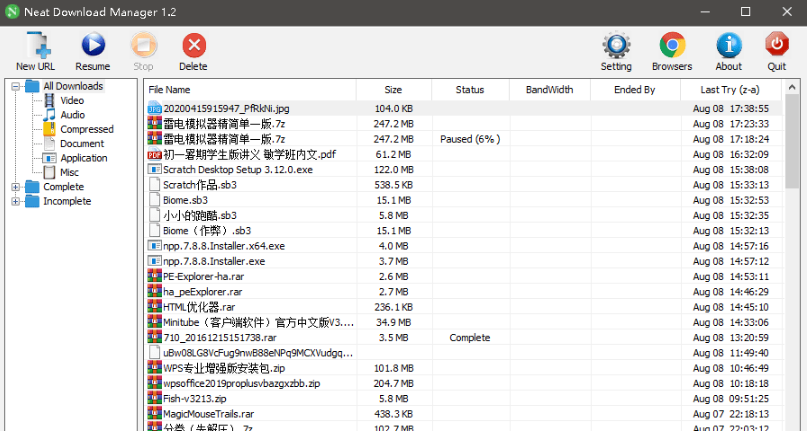Click the vertical scrollbar in download list

point(790,300)
